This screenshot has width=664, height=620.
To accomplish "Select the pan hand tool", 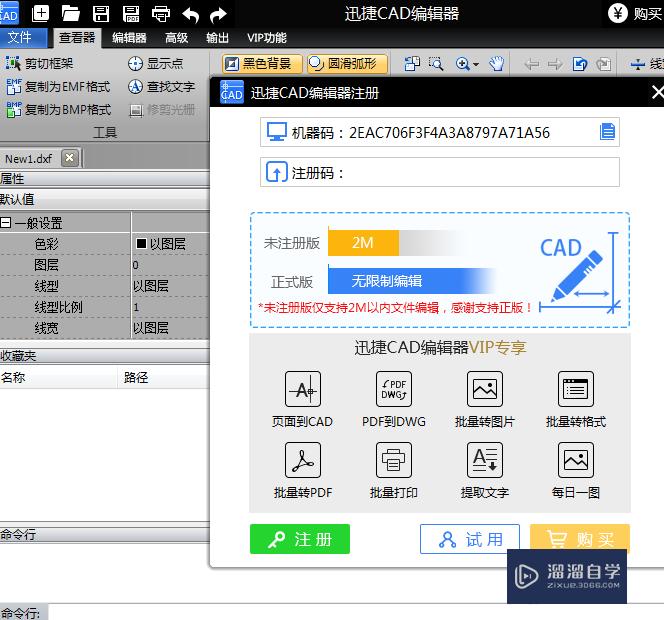I will point(496,64).
